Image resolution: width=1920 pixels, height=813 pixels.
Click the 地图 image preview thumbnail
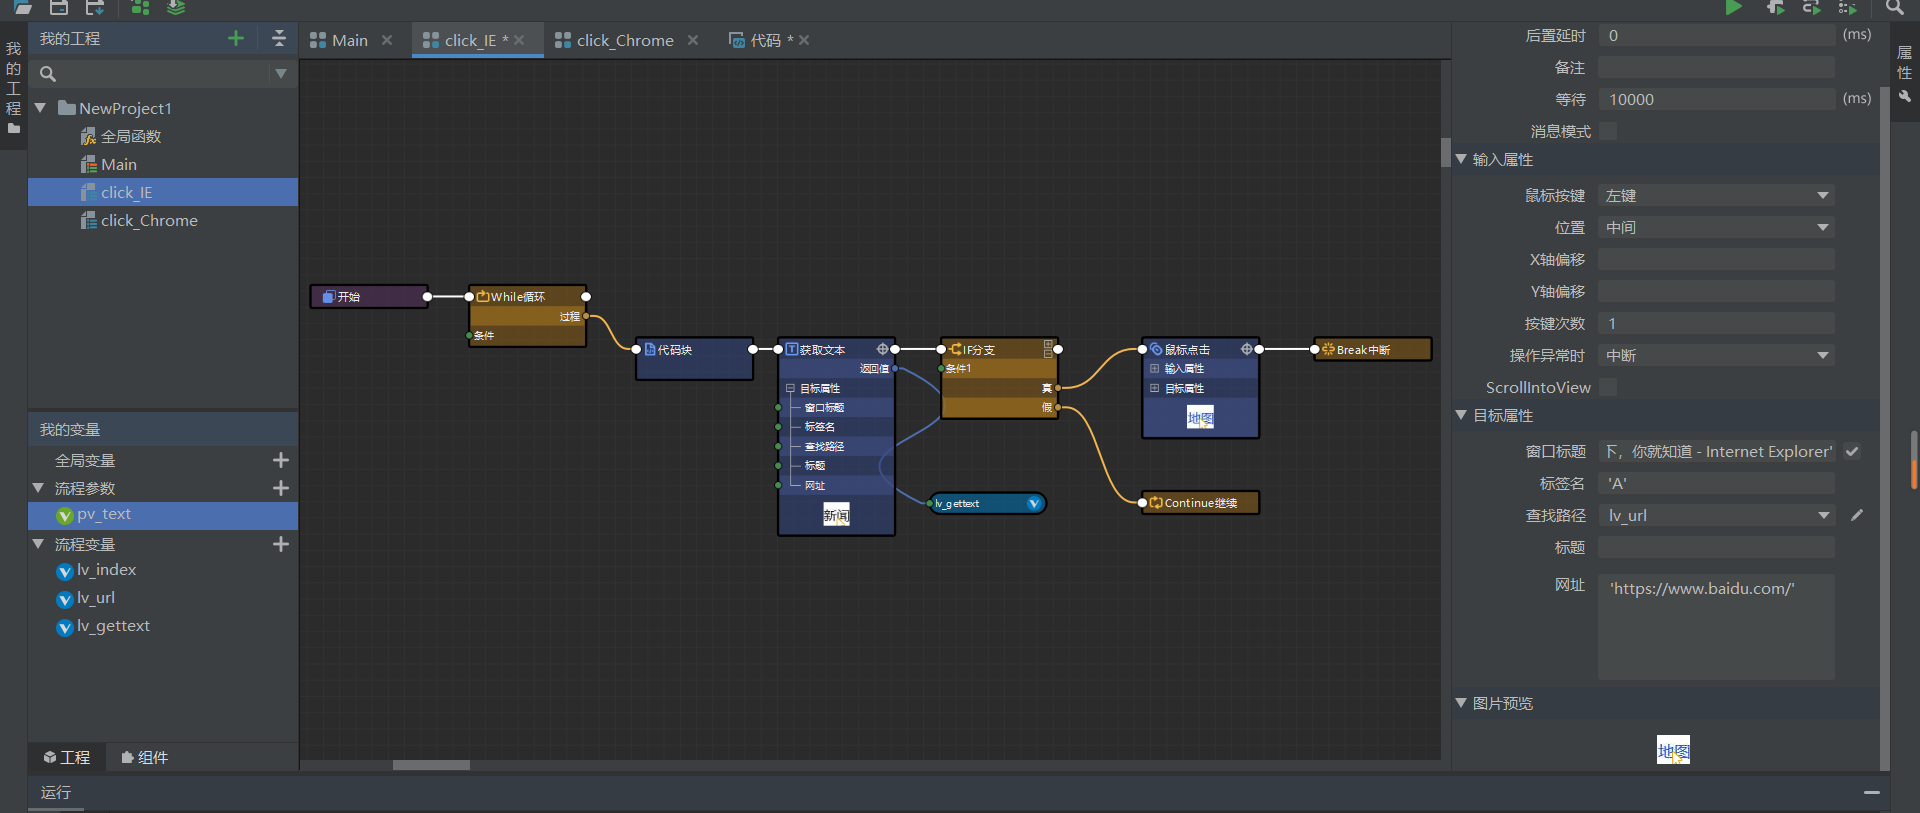tap(1673, 750)
